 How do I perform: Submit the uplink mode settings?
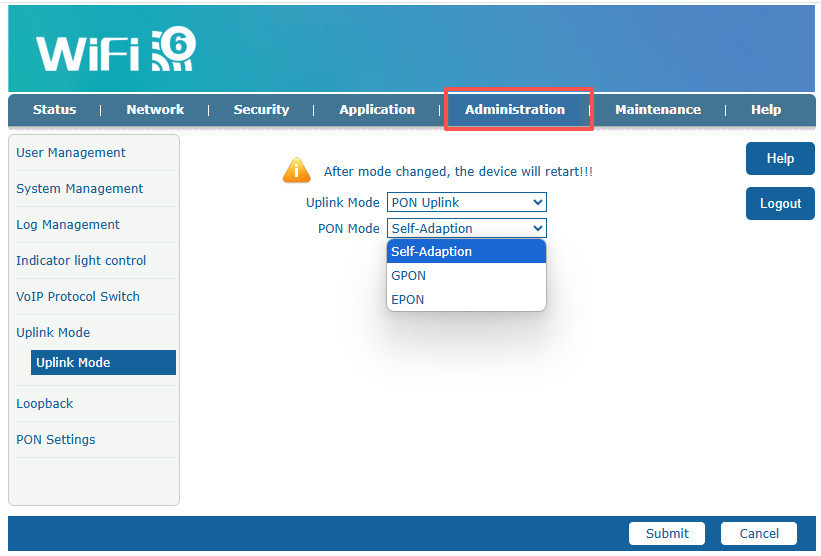[x=667, y=533]
